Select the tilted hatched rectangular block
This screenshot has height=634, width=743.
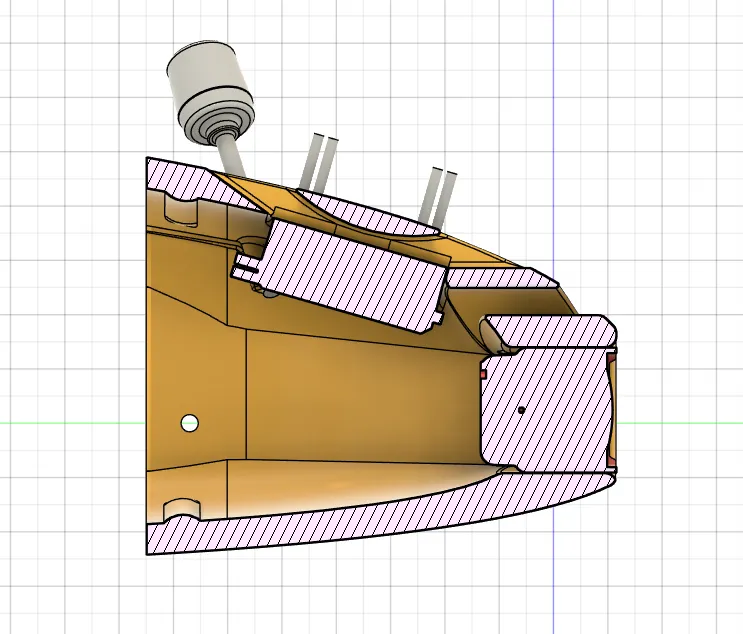[351, 276]
